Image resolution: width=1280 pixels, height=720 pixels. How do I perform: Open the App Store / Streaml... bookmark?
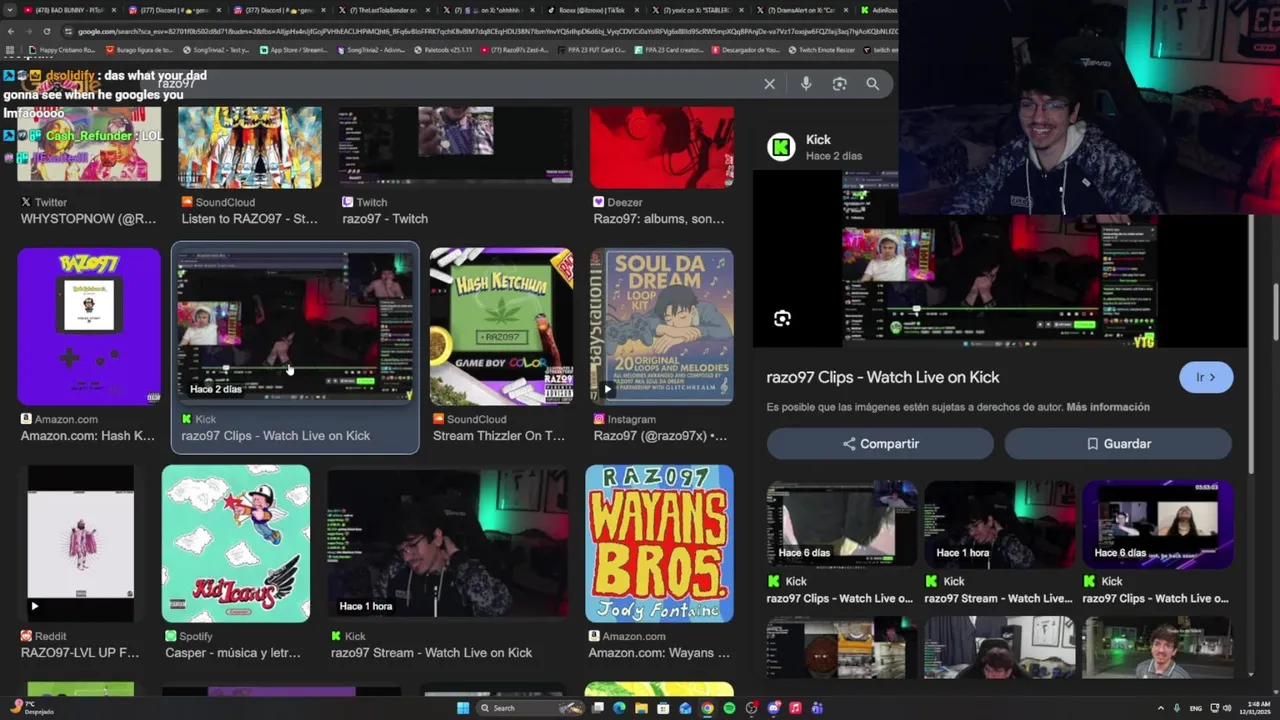(293, 49)
